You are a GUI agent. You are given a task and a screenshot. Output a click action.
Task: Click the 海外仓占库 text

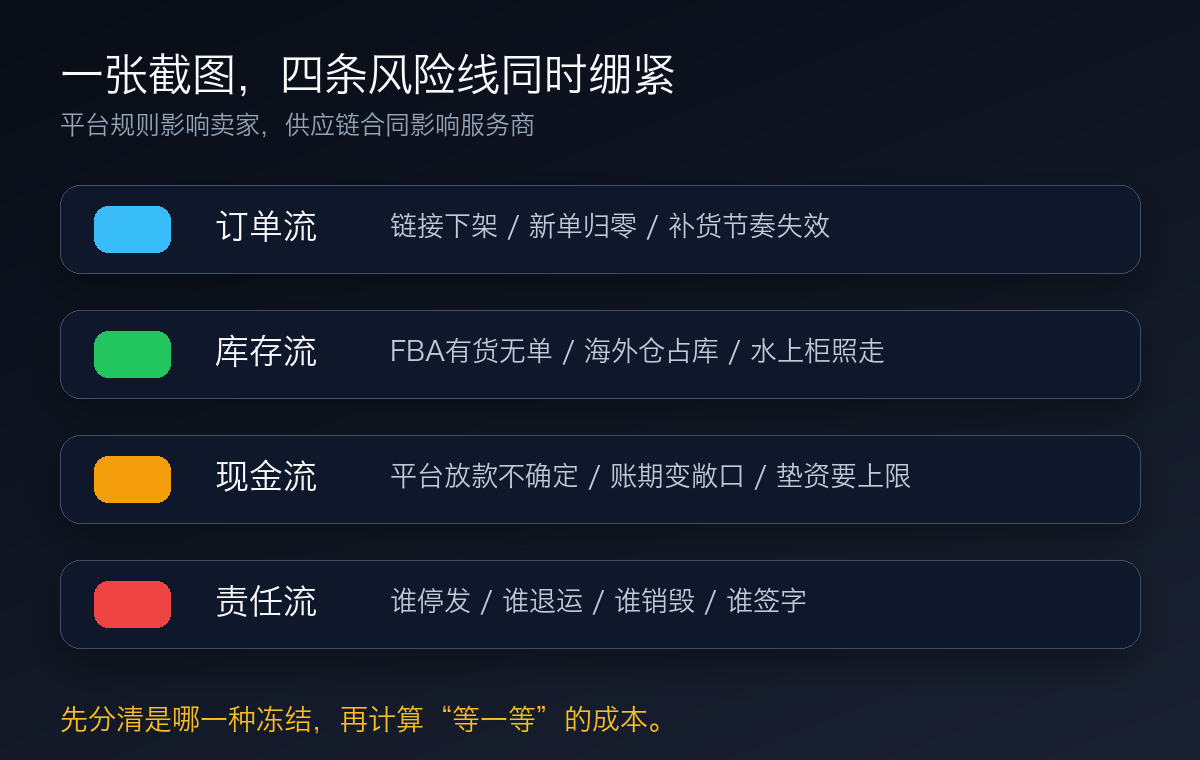[651, 351]
